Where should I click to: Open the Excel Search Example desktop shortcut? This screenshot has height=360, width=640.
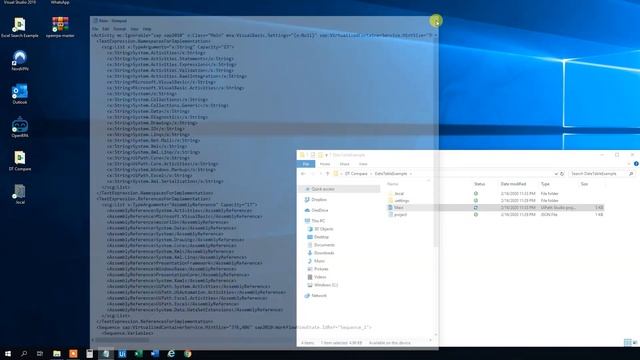[x=19, y=28]
